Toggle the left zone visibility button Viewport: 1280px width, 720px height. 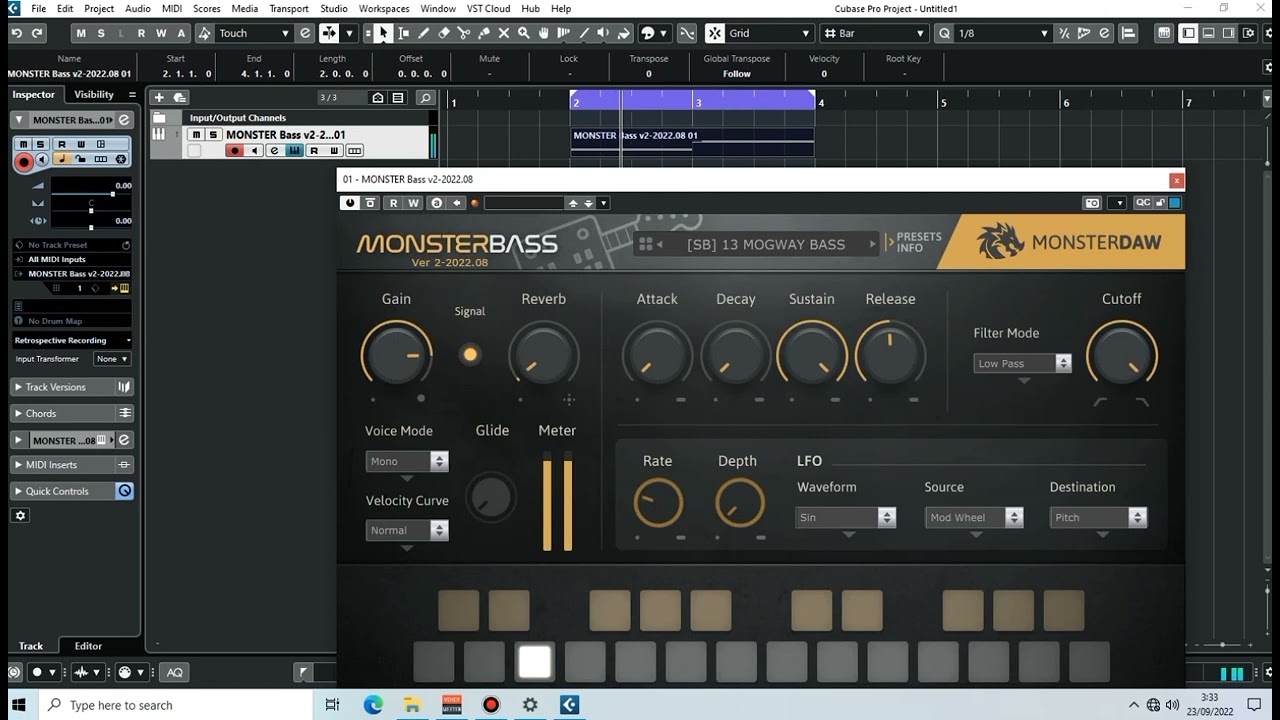click(x=1188, y=33)
